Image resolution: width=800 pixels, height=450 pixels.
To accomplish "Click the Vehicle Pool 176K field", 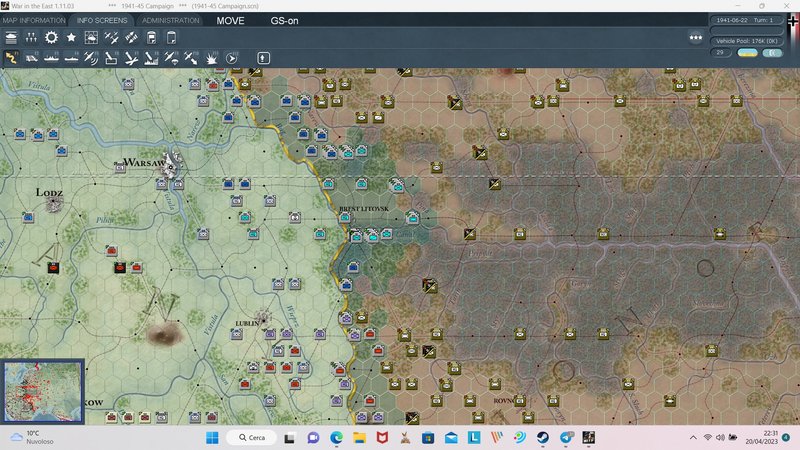I will coord(746,41).
